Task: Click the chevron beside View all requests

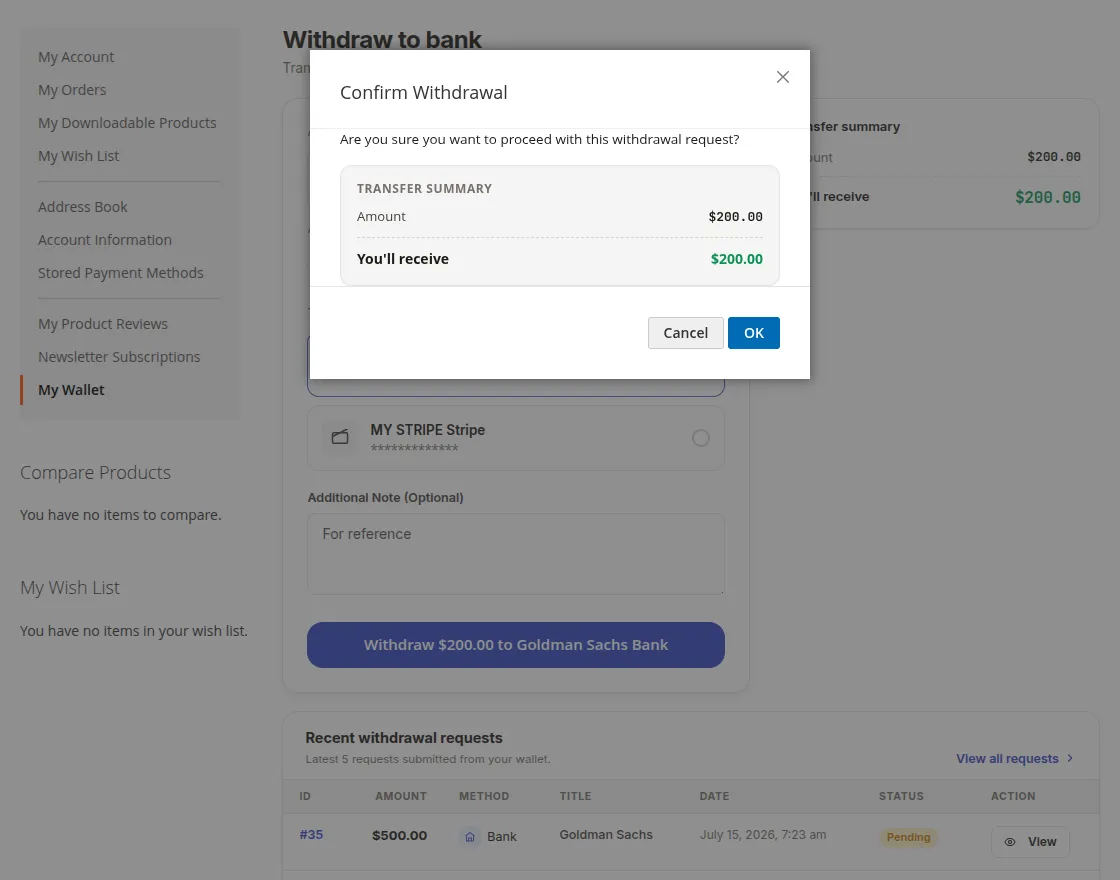Action: (1070, 758)
